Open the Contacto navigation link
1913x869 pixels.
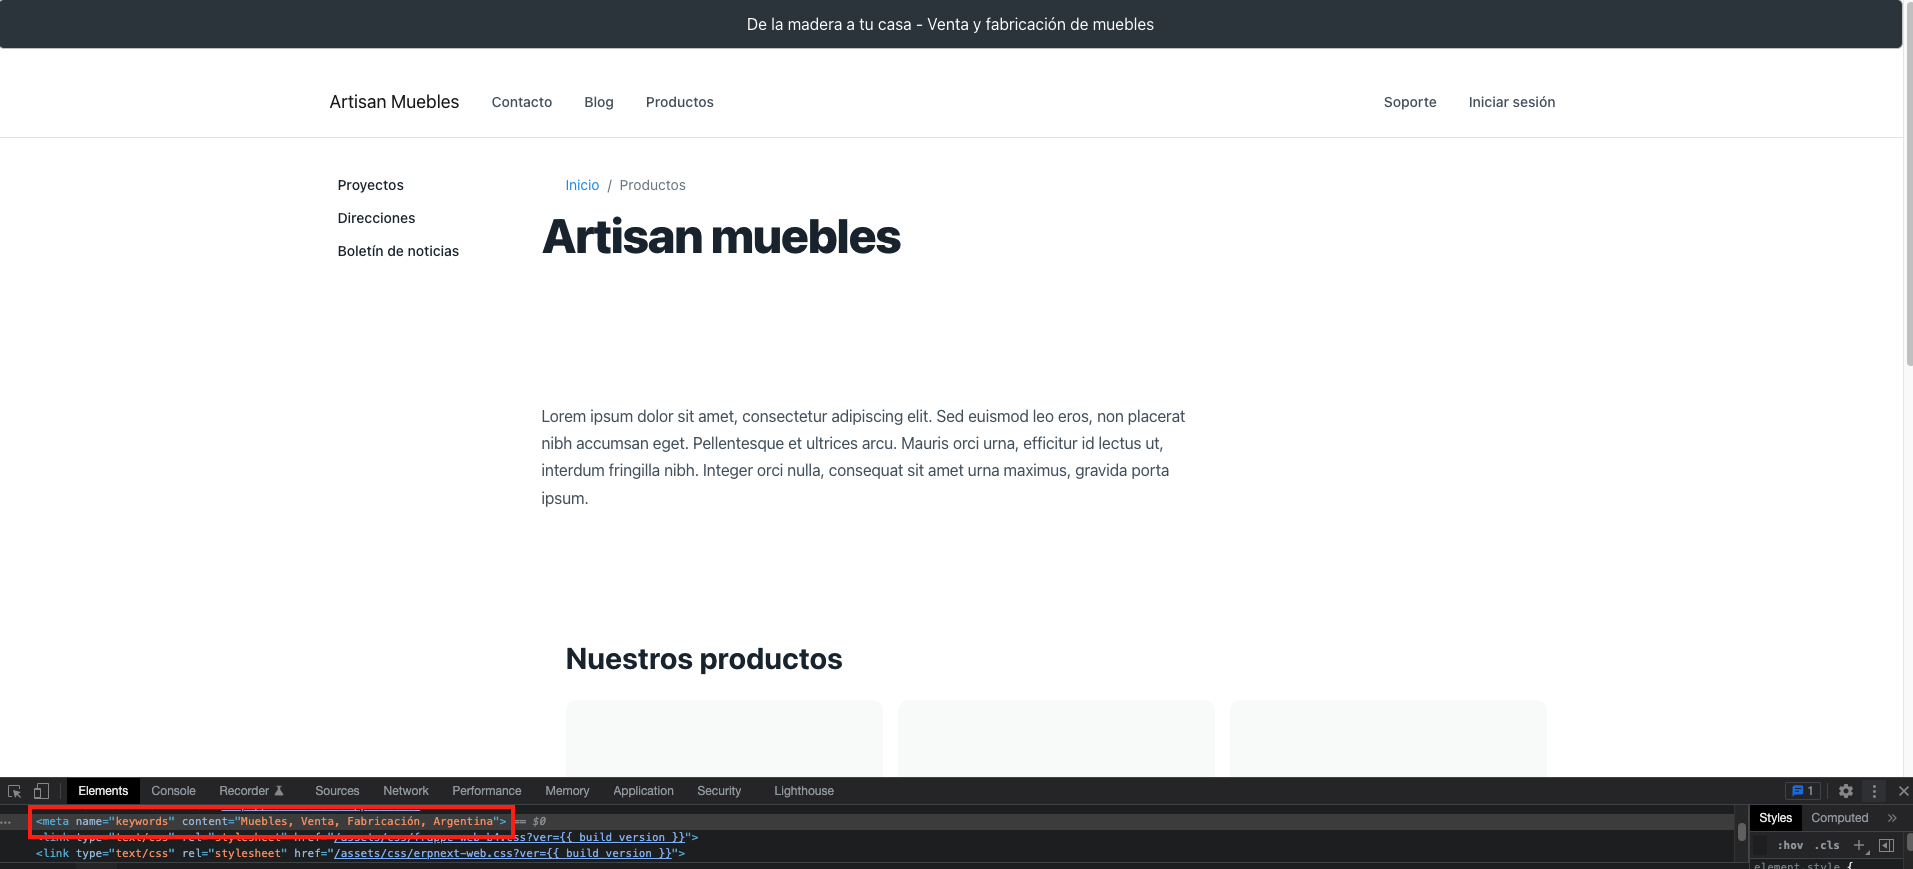522,102
